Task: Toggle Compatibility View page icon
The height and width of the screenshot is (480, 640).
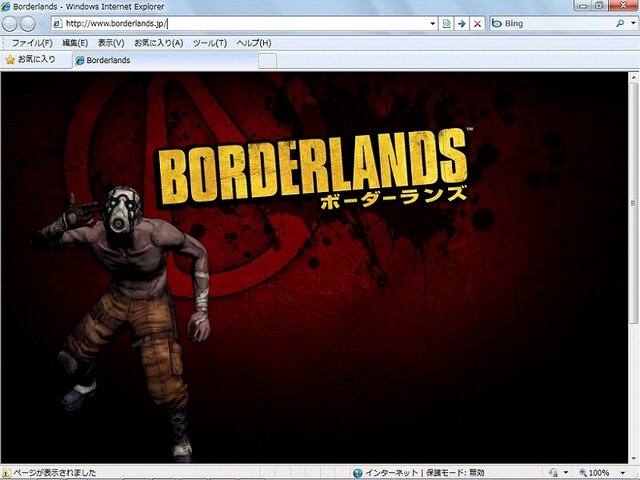Action: [x=447, y=24]
